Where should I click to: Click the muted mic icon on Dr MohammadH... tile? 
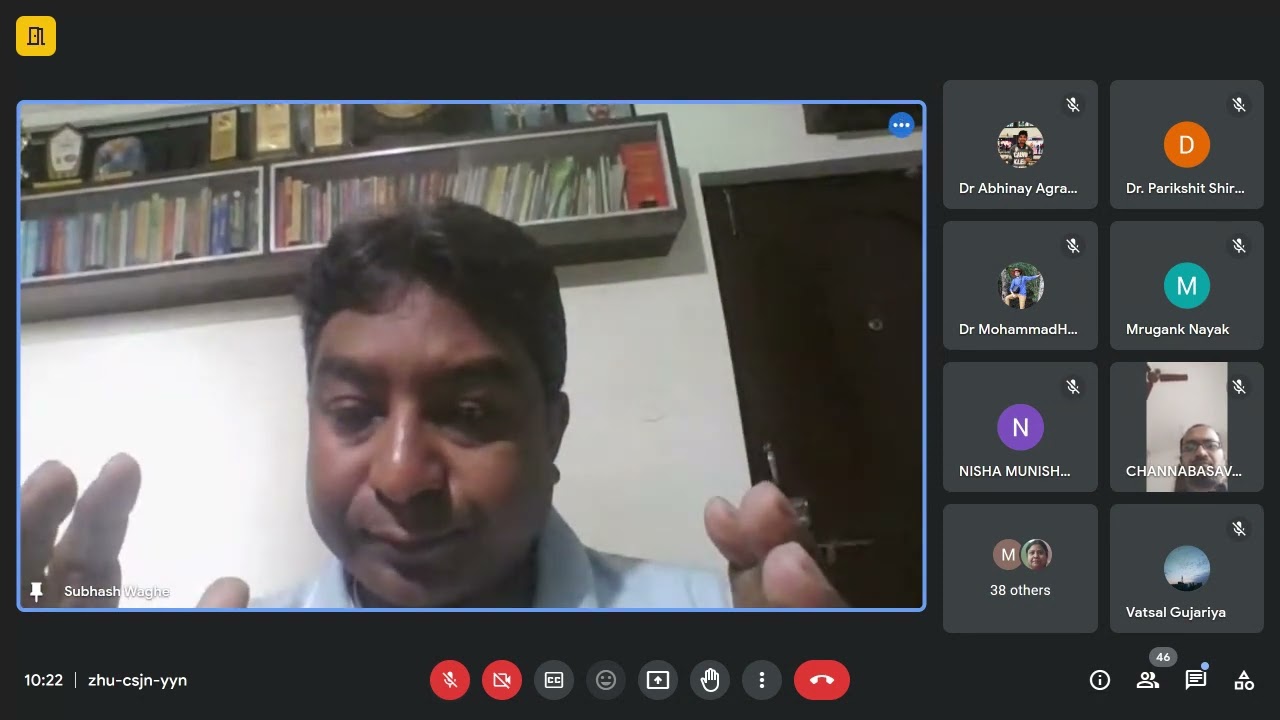click(1073, 245)
